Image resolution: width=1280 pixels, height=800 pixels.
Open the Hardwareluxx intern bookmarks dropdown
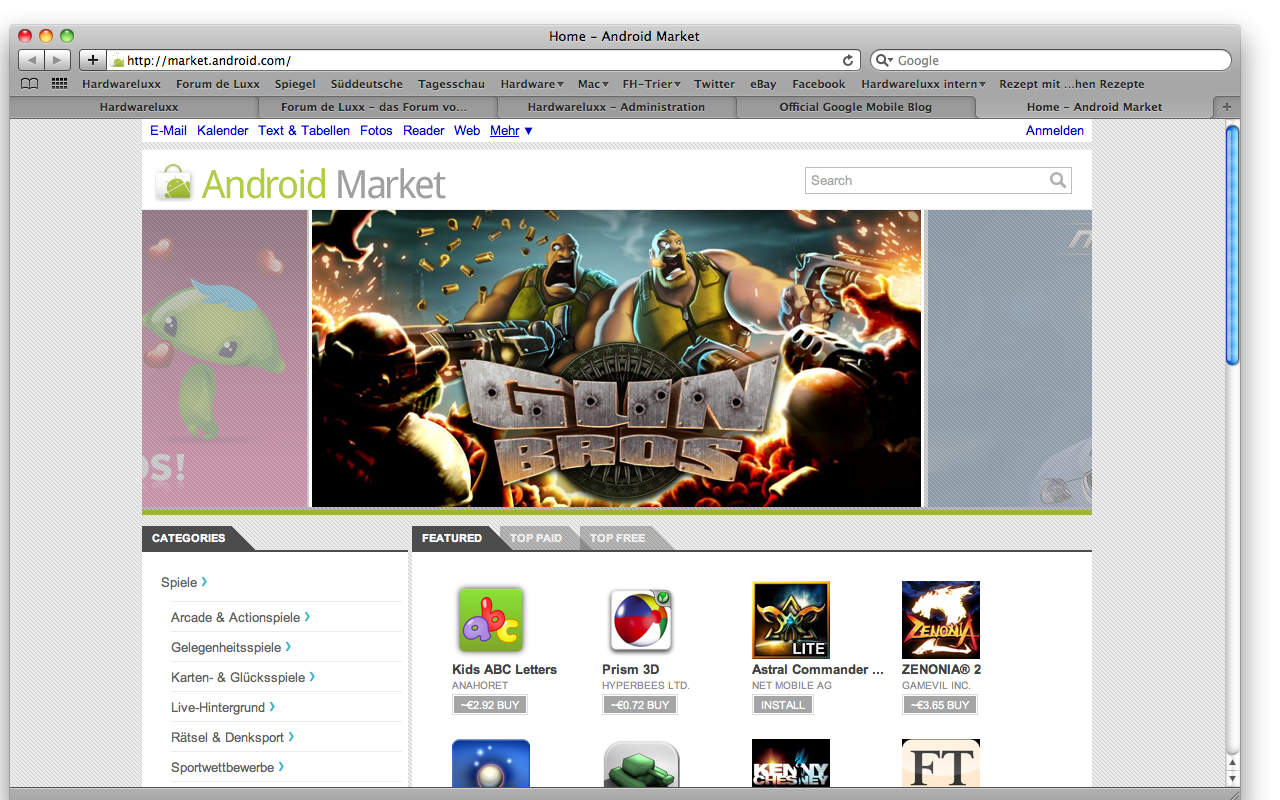pyautogui.click(x=923, y=84)
